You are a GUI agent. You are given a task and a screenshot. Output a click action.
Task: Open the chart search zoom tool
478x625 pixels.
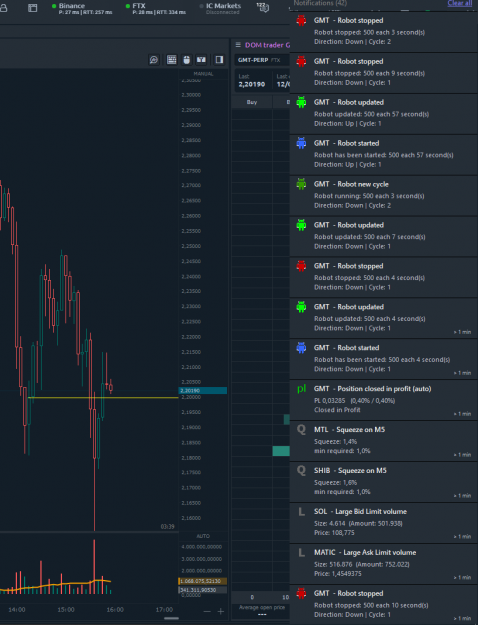pos(153,60)
